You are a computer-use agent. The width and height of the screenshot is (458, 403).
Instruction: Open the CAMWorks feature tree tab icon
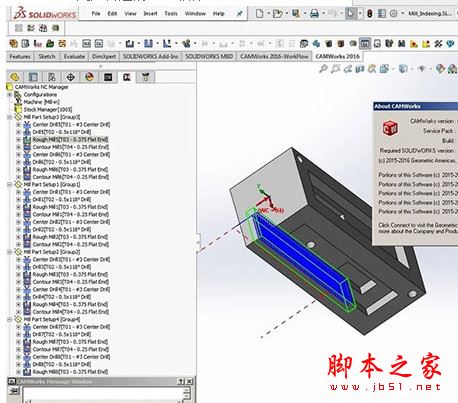tap(108, 77)
